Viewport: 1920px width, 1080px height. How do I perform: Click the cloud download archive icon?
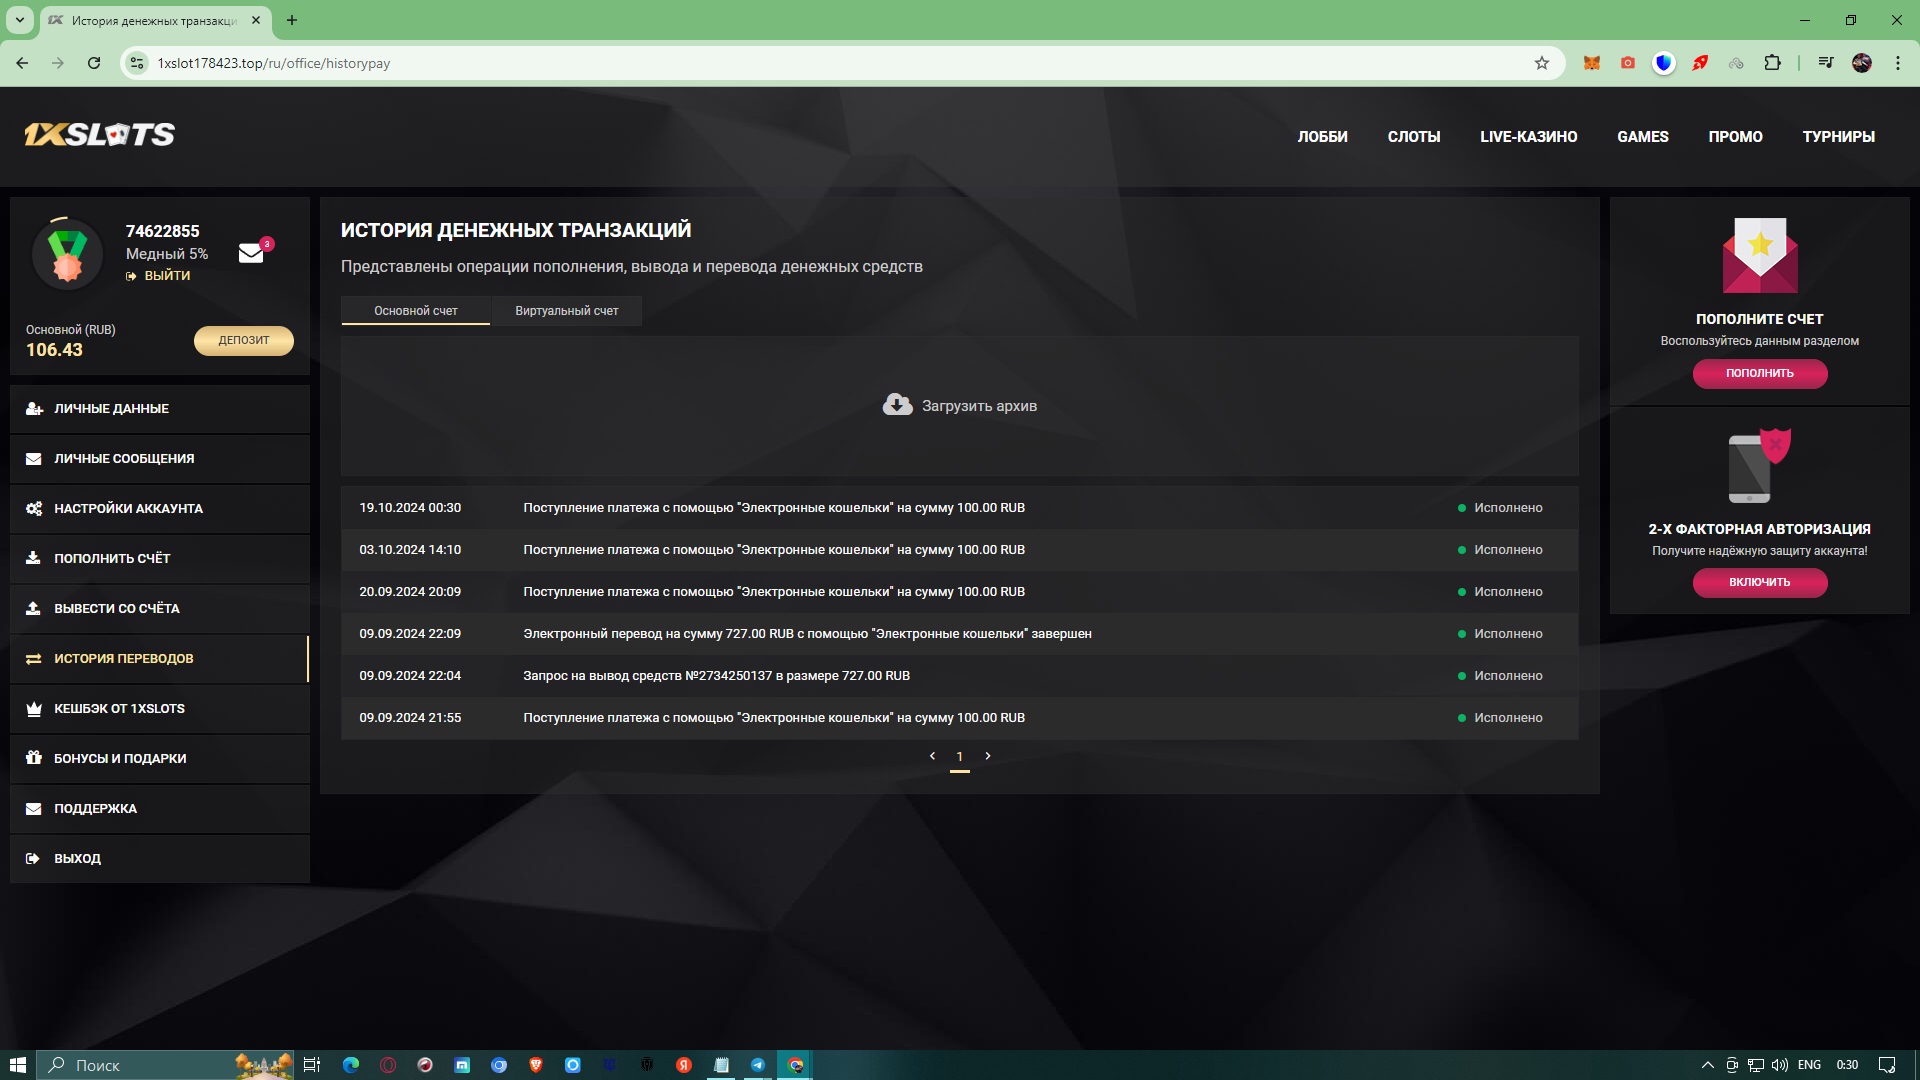pyautogui.click(x=897, y=405)
